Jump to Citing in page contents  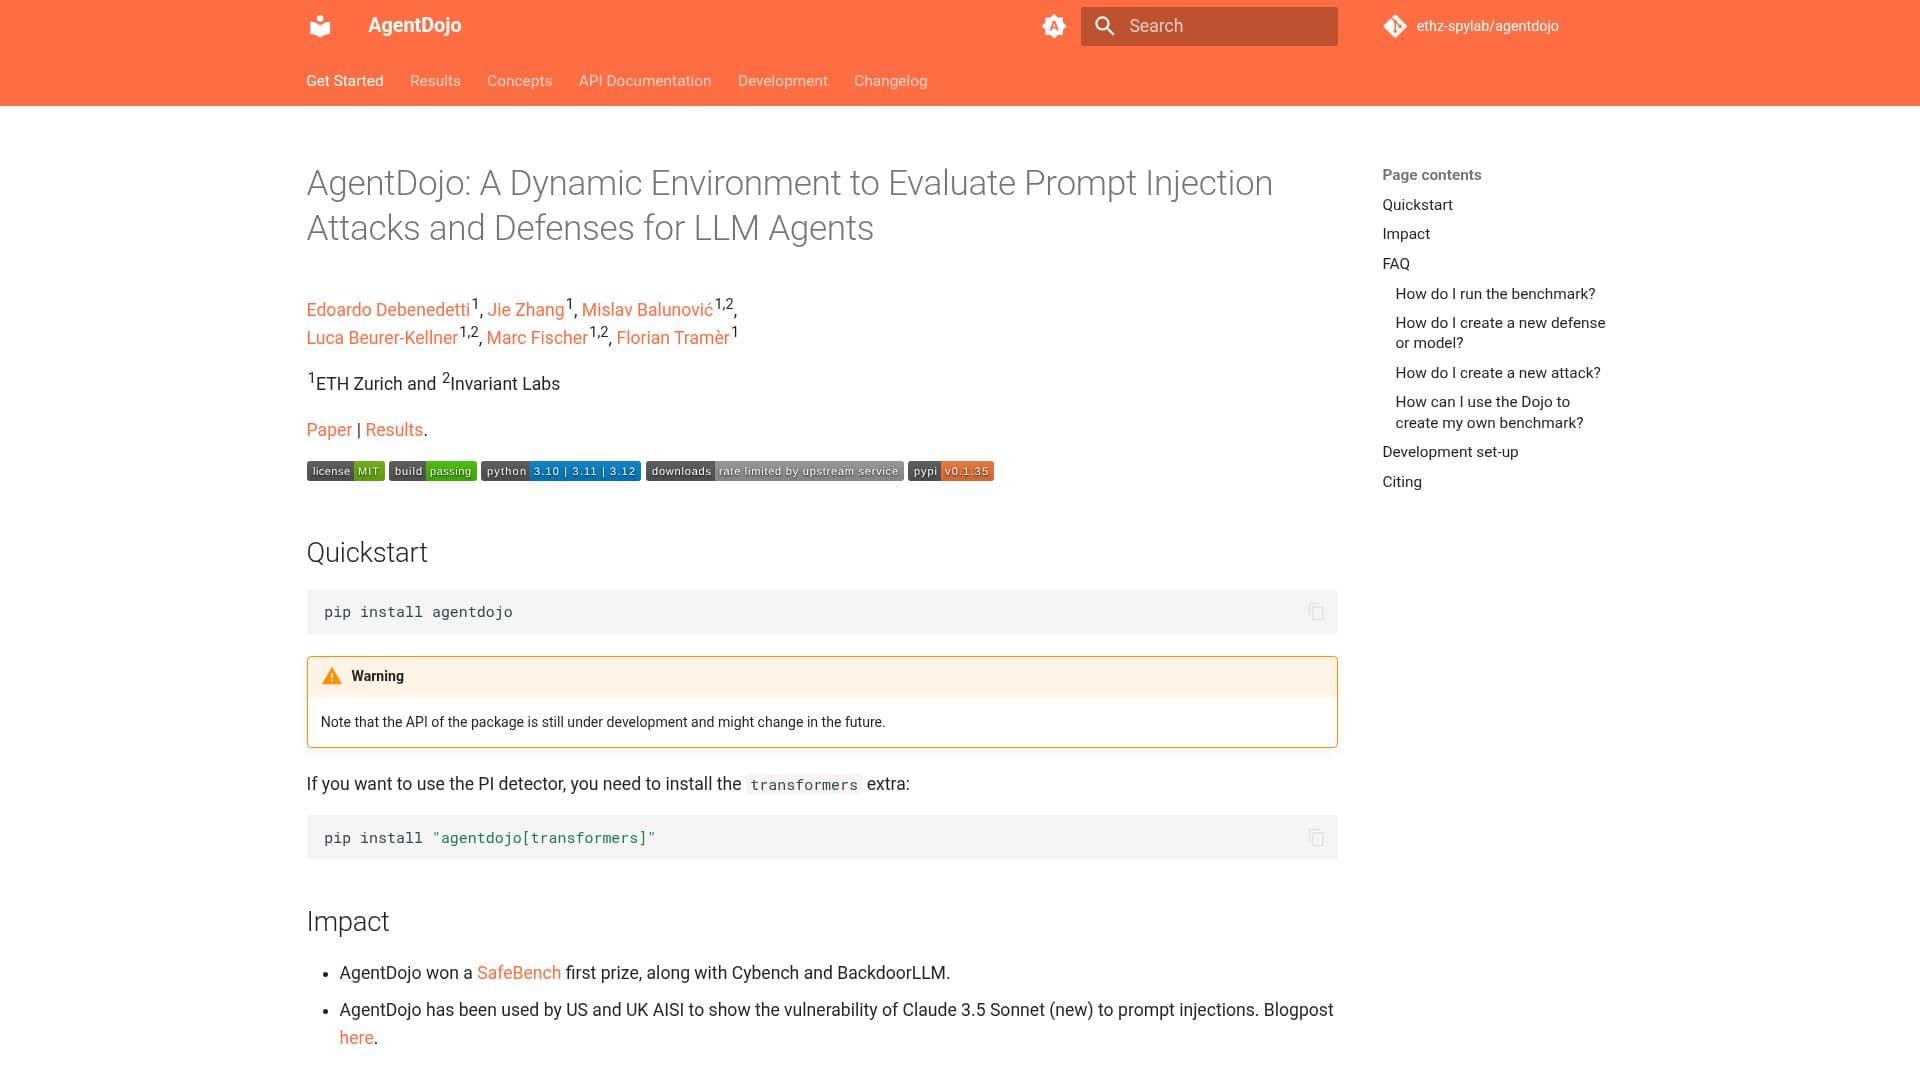(1402, 482)
